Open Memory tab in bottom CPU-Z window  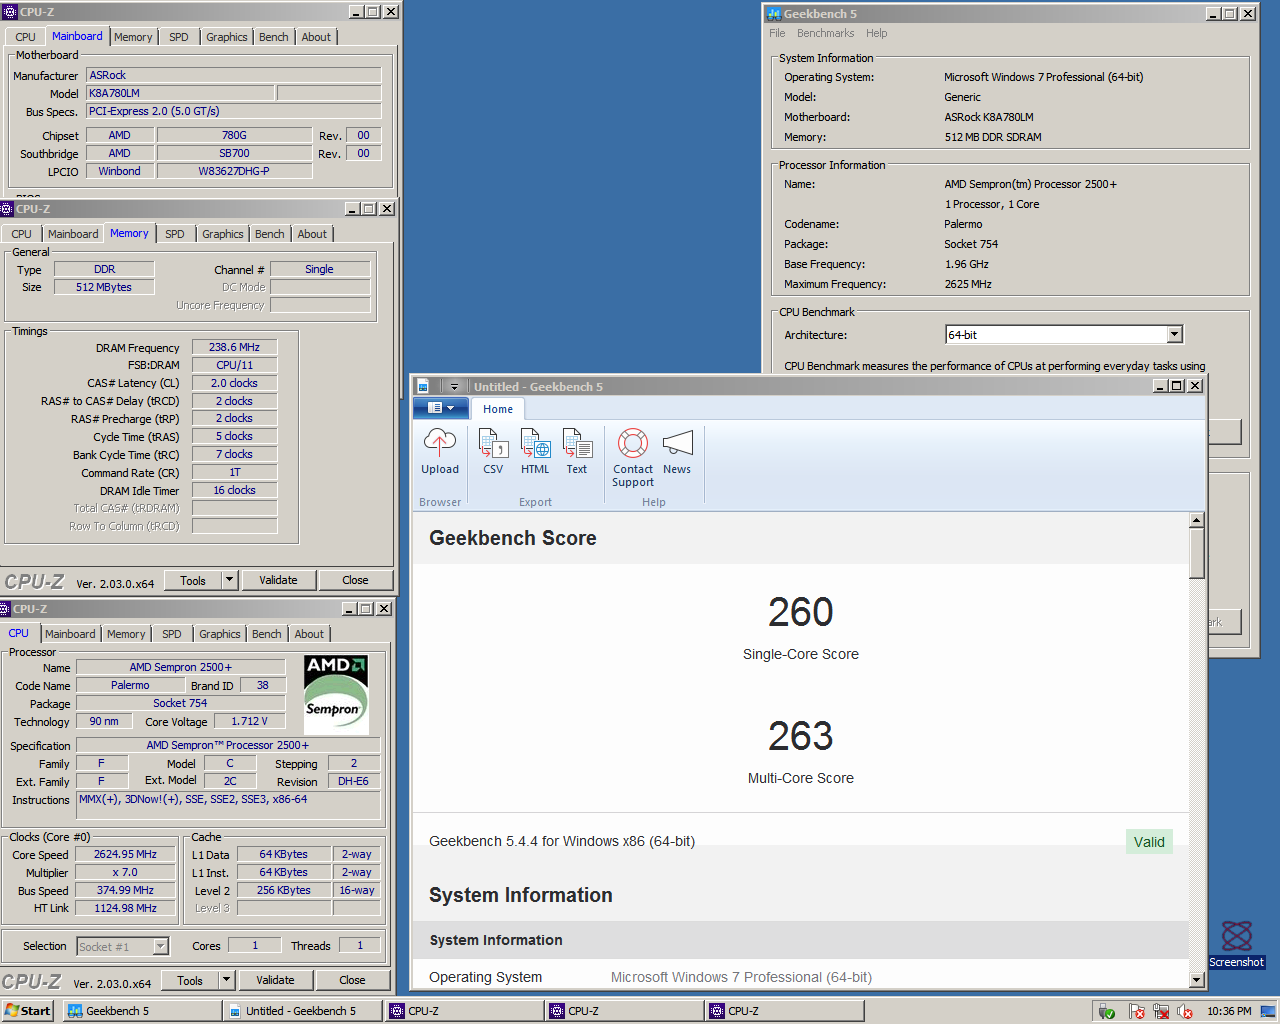pyautogui.click(x=126, y=634)
